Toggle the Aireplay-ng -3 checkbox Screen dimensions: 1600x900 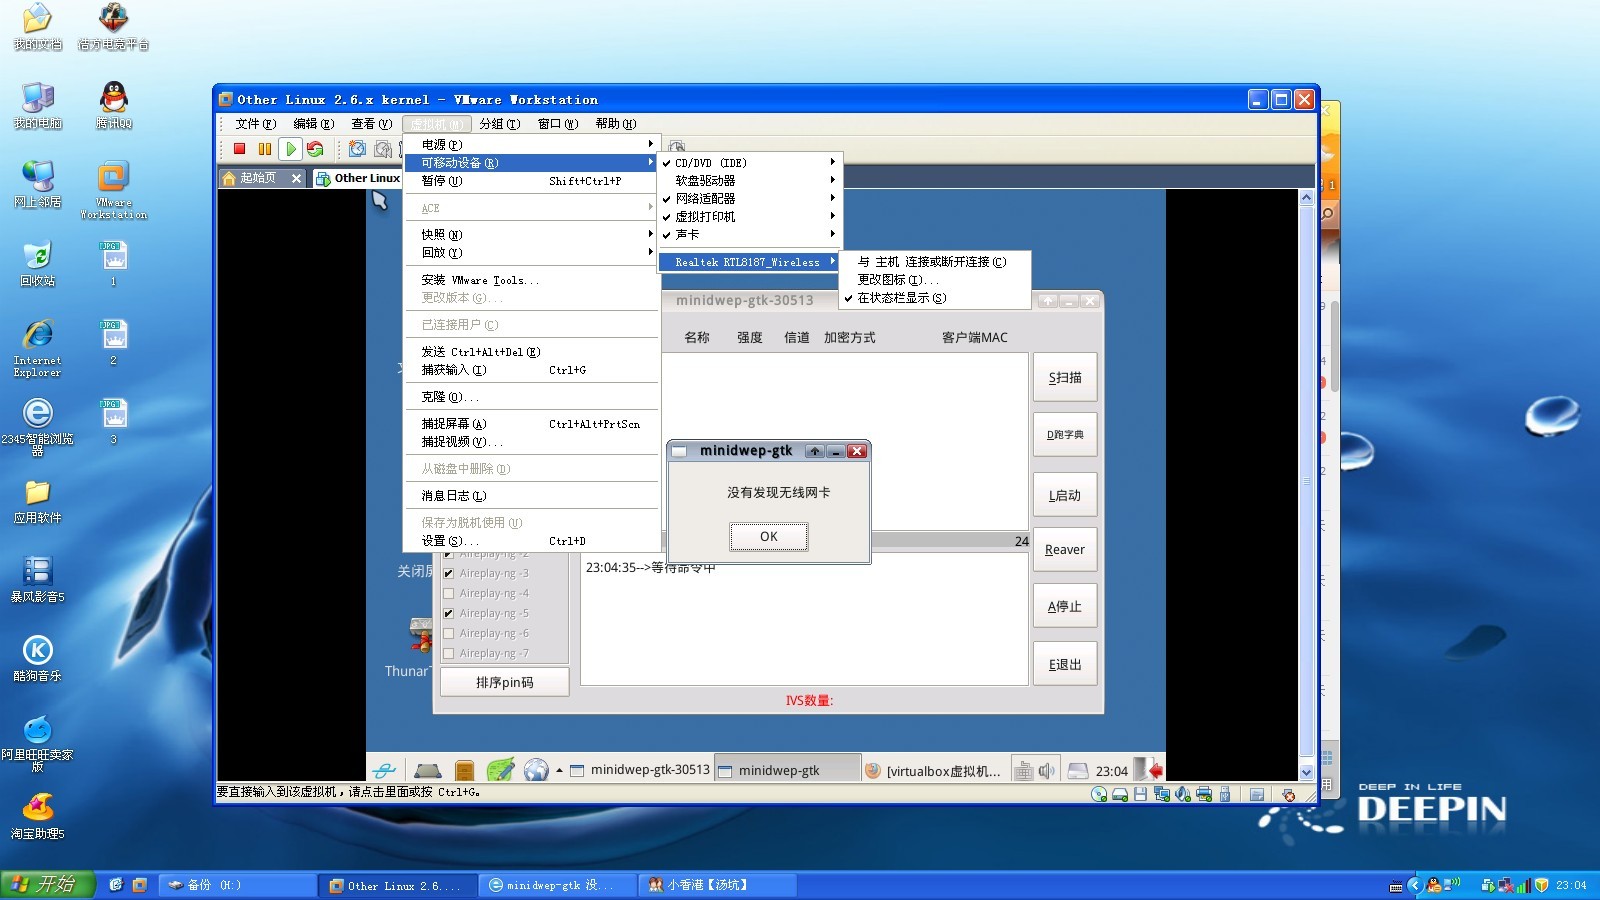point(449,573)
